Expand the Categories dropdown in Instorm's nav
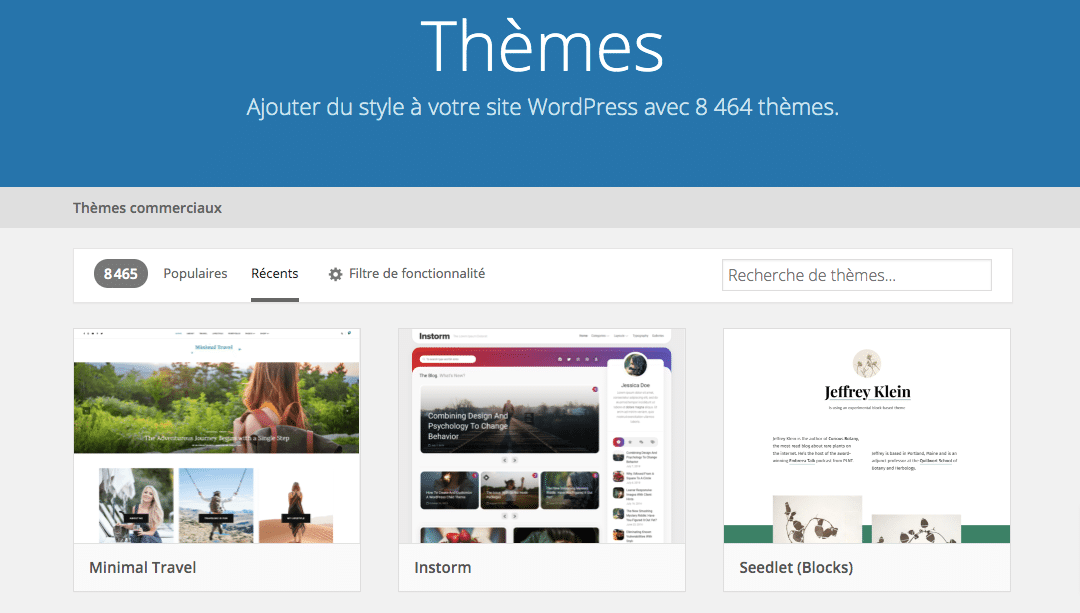The image size is (1080, 613). [x=598, y=336]
